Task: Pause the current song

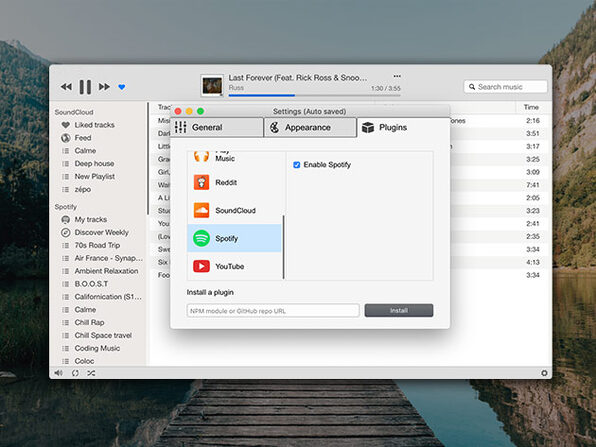Action: tap(85, 87)
